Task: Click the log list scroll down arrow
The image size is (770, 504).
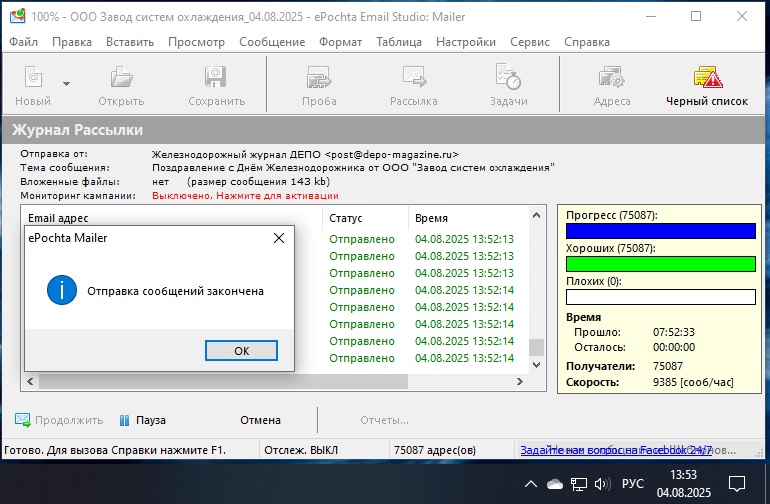Action: [536, 365]
